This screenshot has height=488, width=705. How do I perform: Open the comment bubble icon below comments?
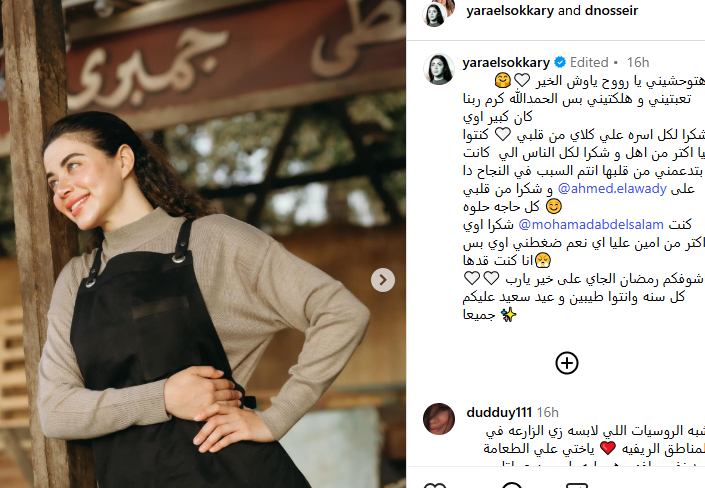tap(511, 485)
